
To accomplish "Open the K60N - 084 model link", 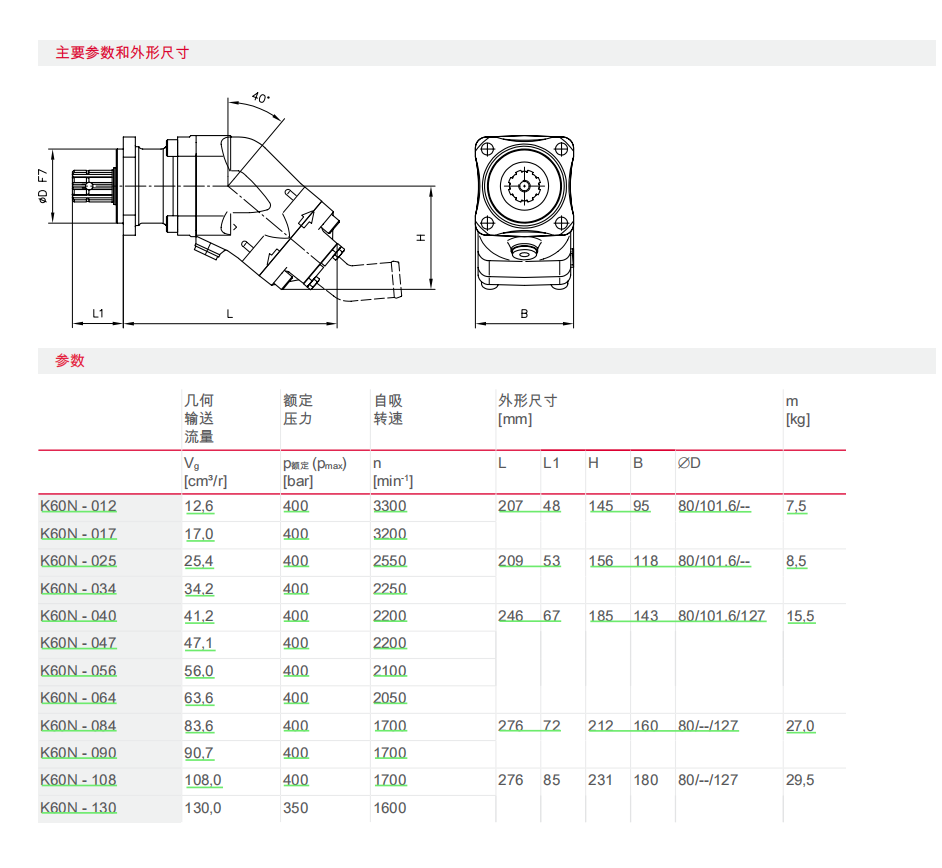I will (x=78, y=726).
